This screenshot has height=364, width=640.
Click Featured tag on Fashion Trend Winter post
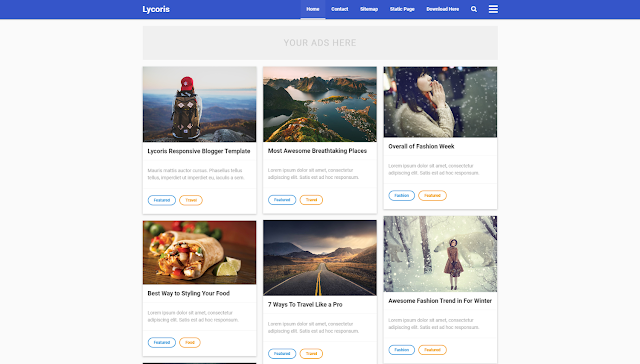432,350
